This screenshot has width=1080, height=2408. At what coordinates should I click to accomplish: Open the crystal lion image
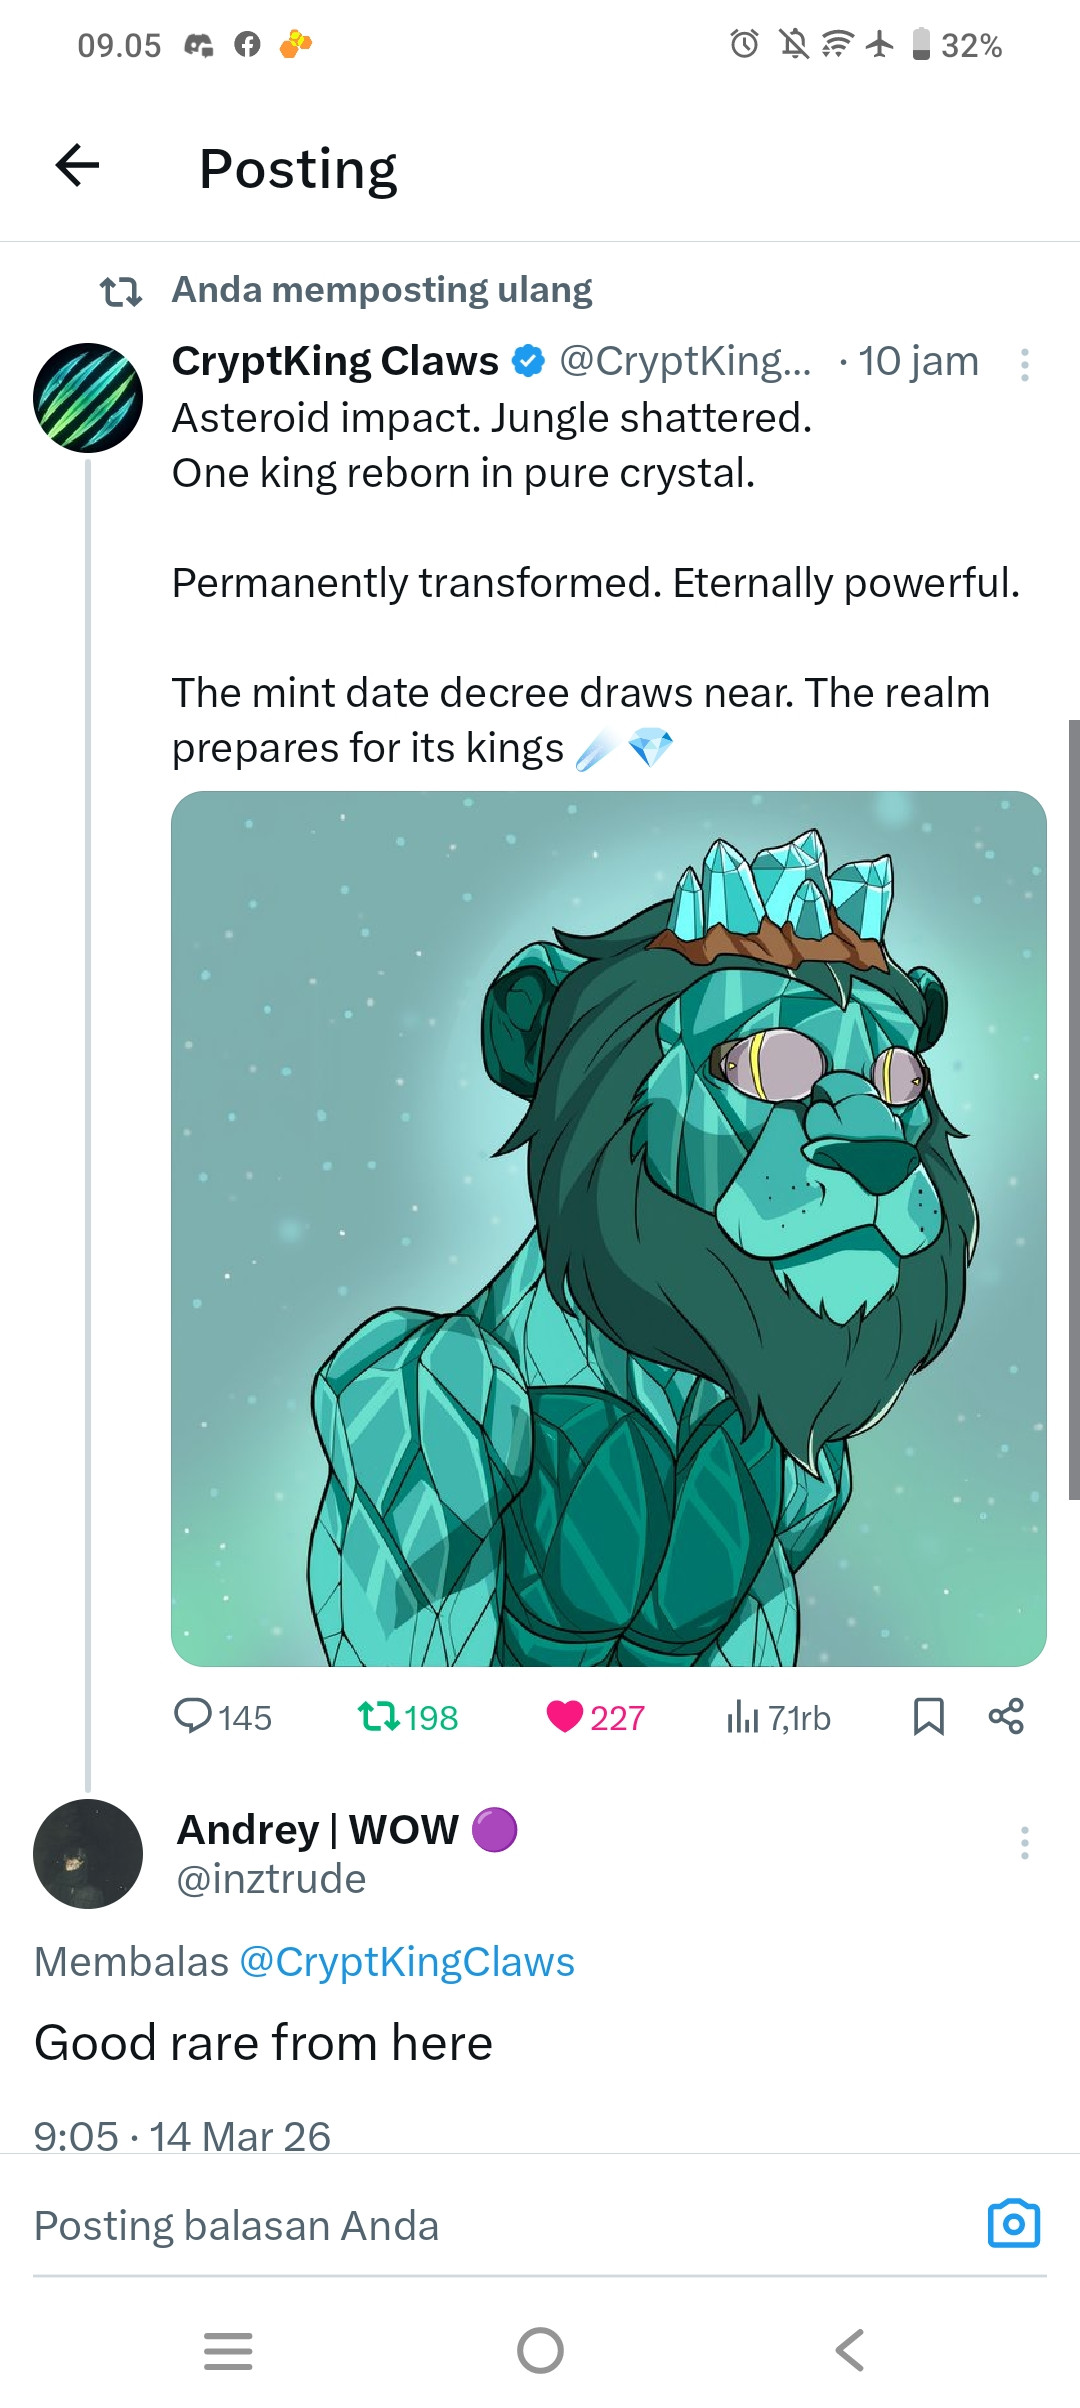[609, 1229]
